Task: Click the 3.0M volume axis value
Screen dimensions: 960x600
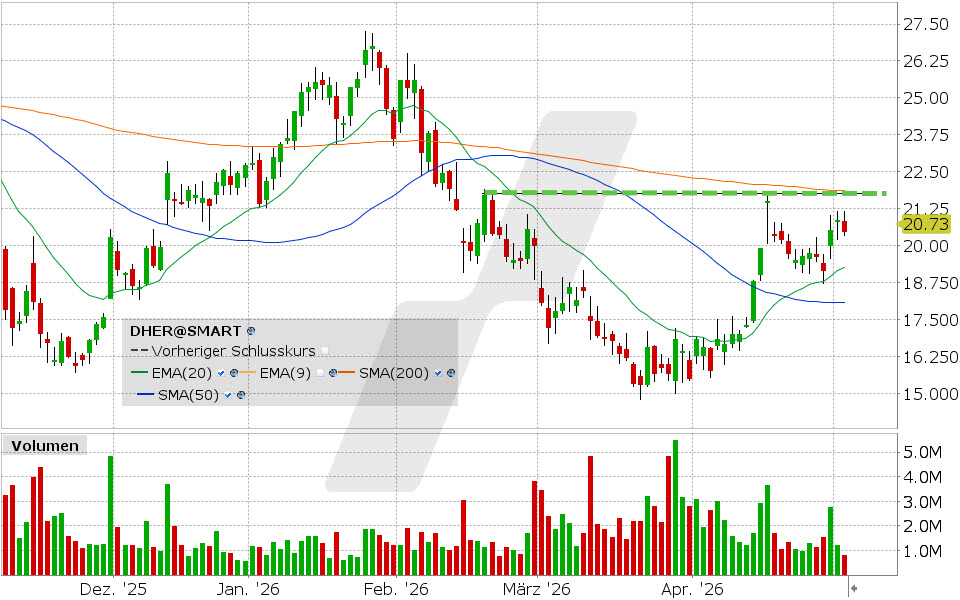Action: (923, 502)
